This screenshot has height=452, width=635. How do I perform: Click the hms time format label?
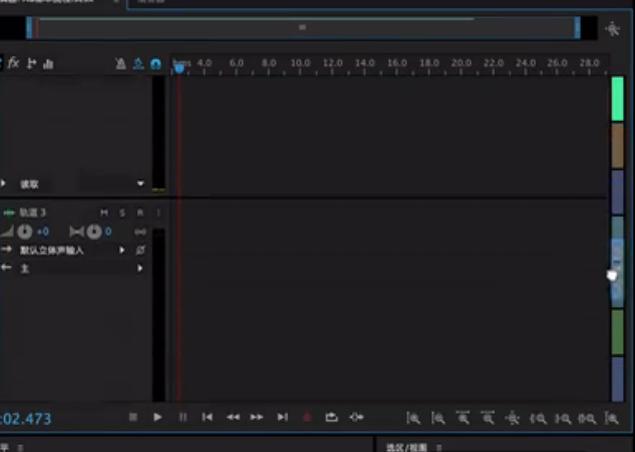pyautogui.click(x=182, y=62)
